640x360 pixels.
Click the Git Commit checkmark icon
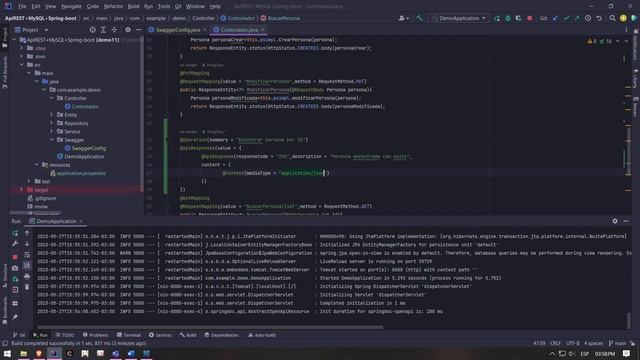(x=566, y=18)
